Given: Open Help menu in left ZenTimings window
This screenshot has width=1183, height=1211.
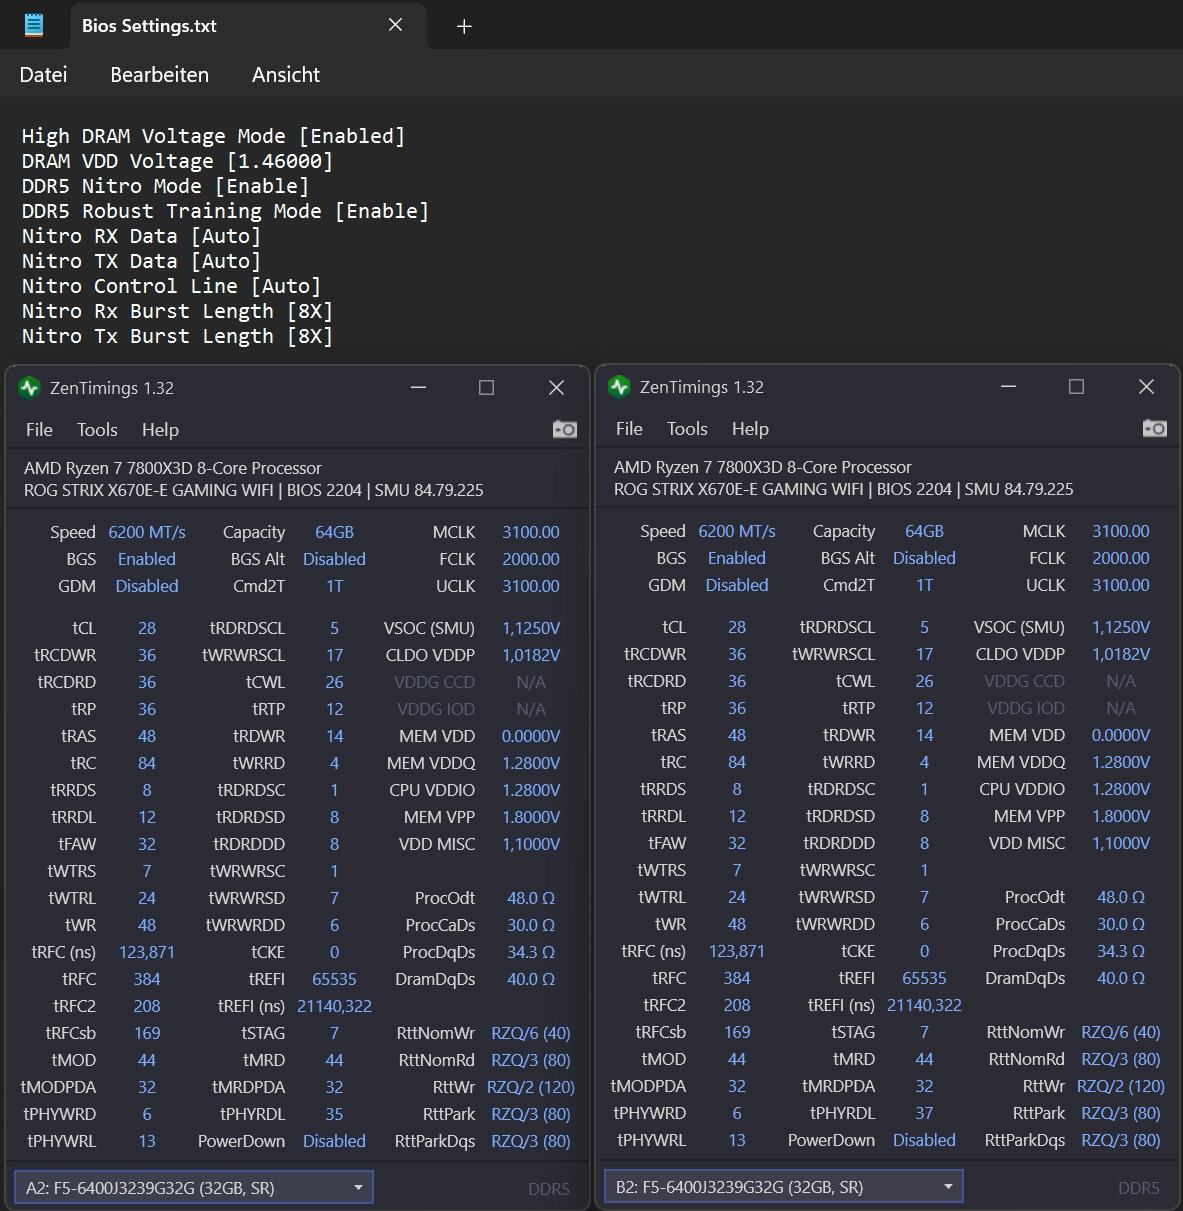Looking at the screenshot, I should point(160,430).
